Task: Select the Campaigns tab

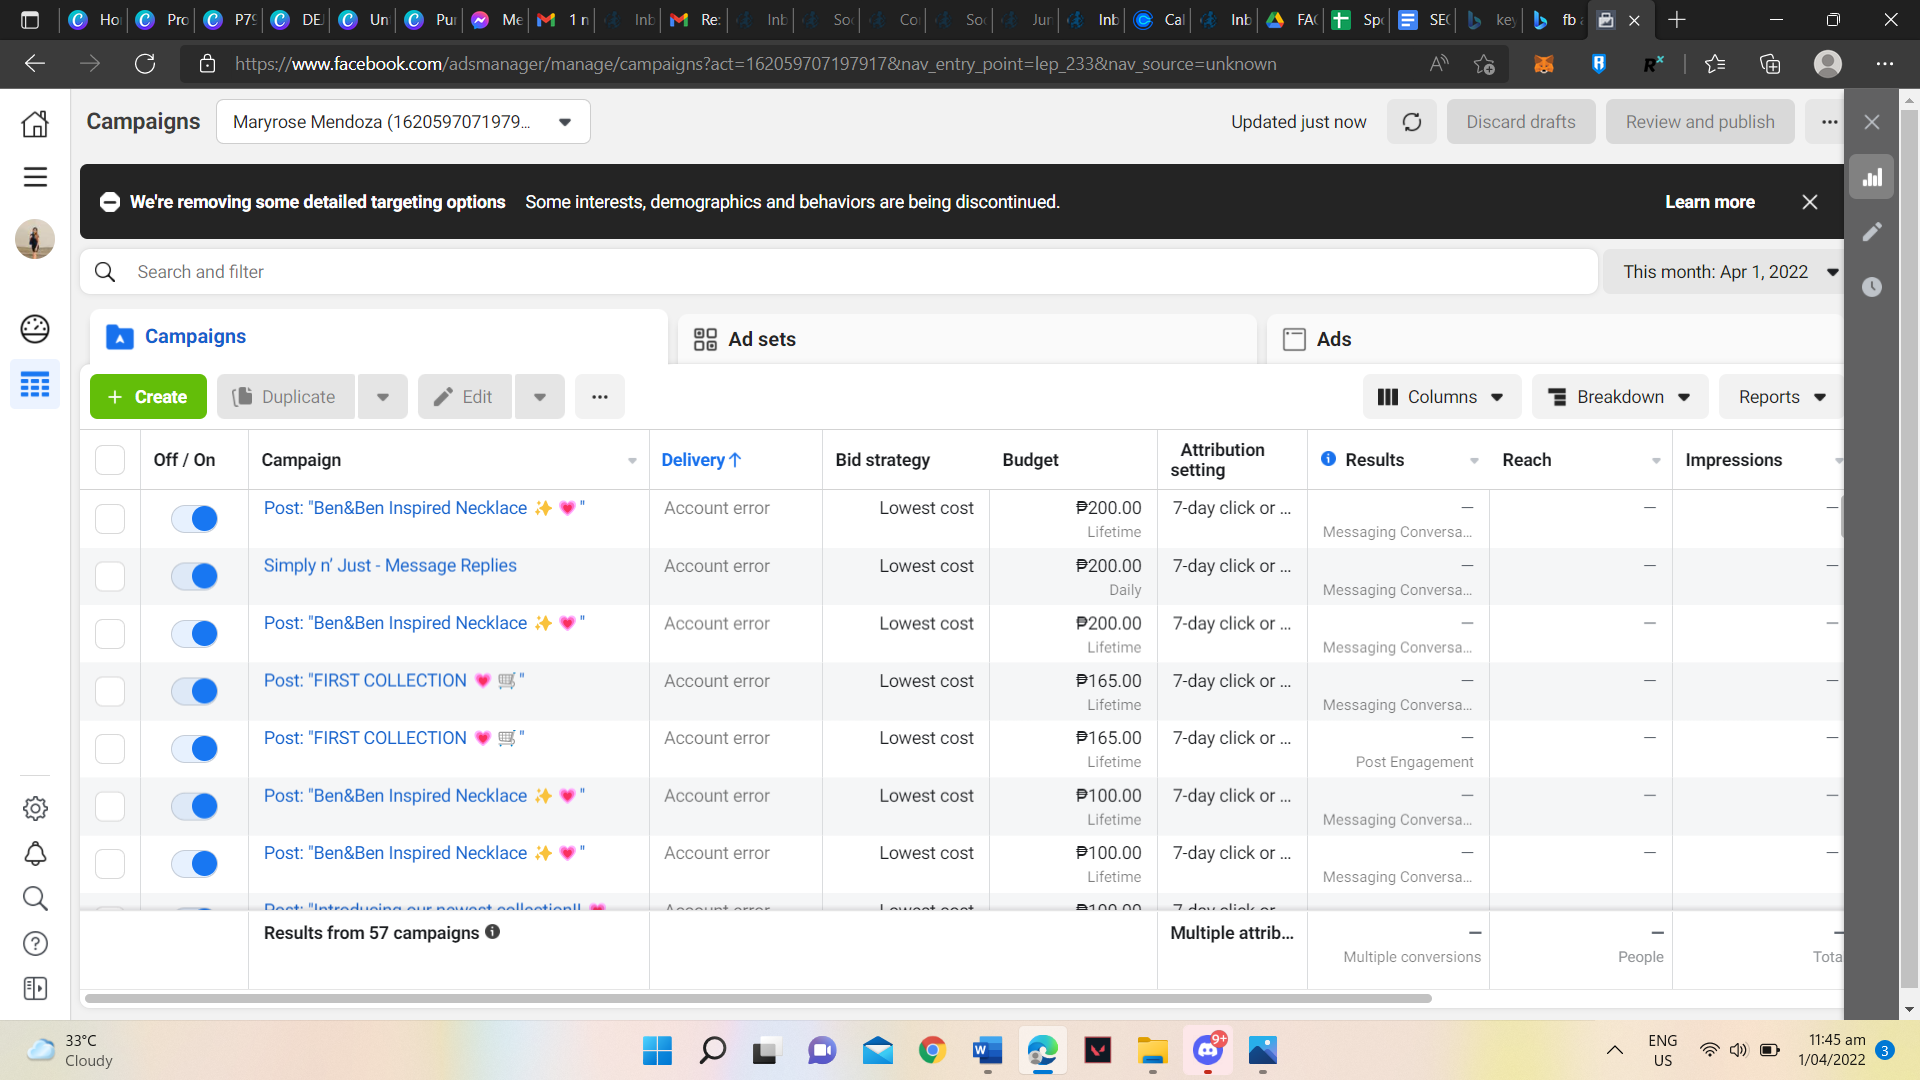Action: pos(378,337)
